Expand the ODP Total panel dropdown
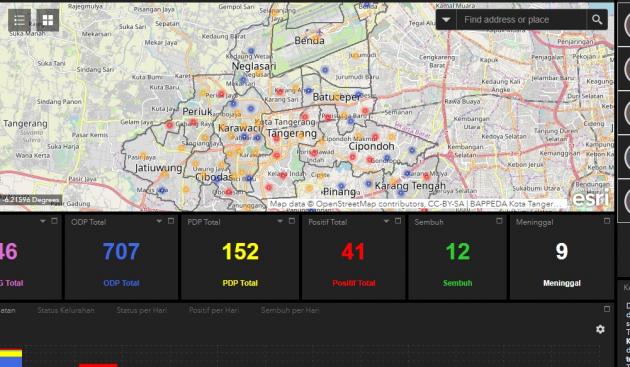Screen dimensions: 630x367 coord(159,221)
